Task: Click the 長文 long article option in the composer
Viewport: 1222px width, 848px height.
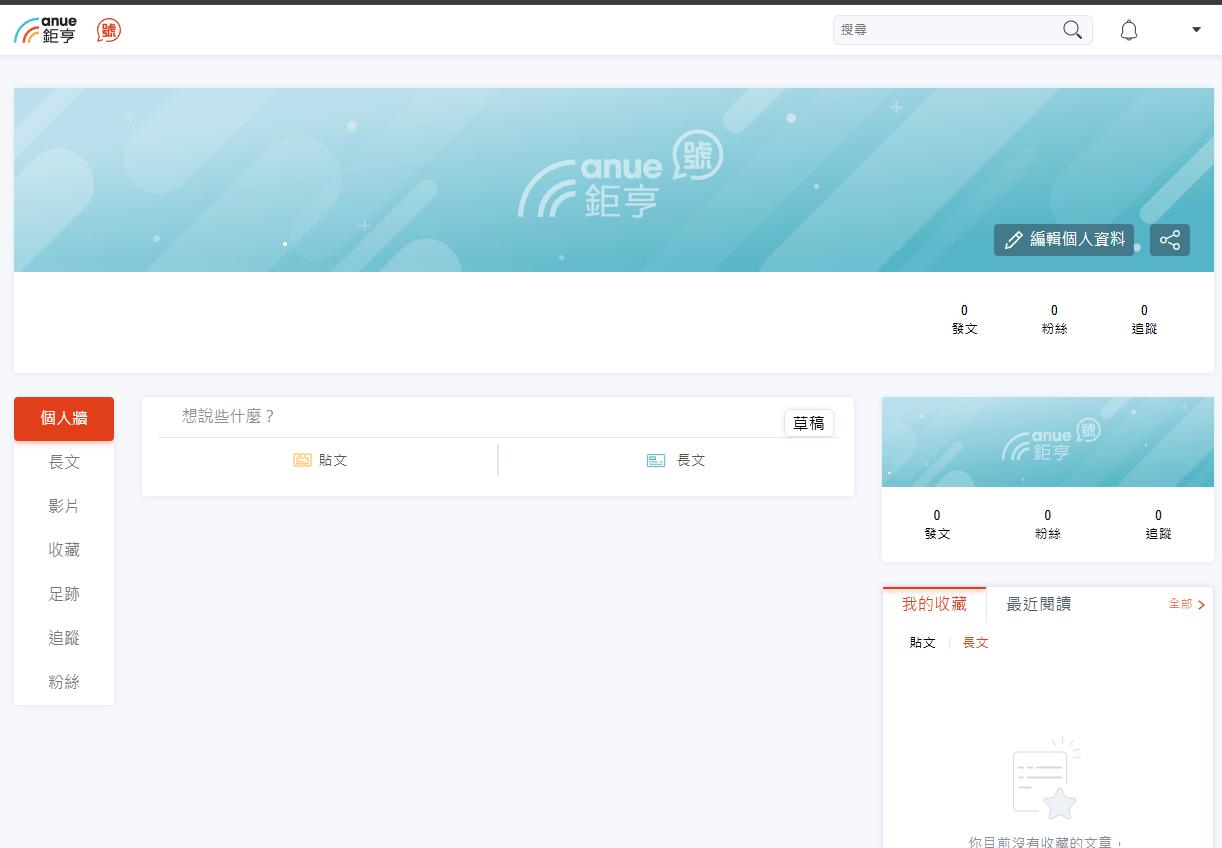Action: pyautogui.click(x=676, y=460)
